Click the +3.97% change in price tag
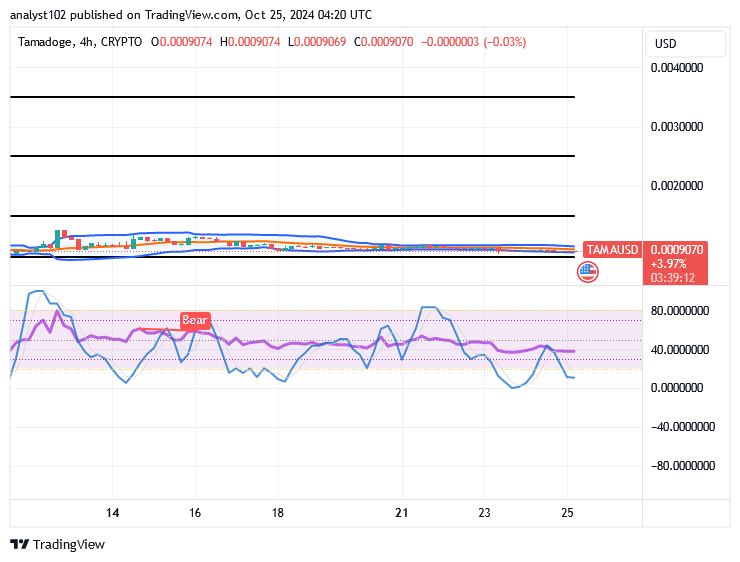Image resolution: width=740 pixels, height=562 pixels. (668, 264)
